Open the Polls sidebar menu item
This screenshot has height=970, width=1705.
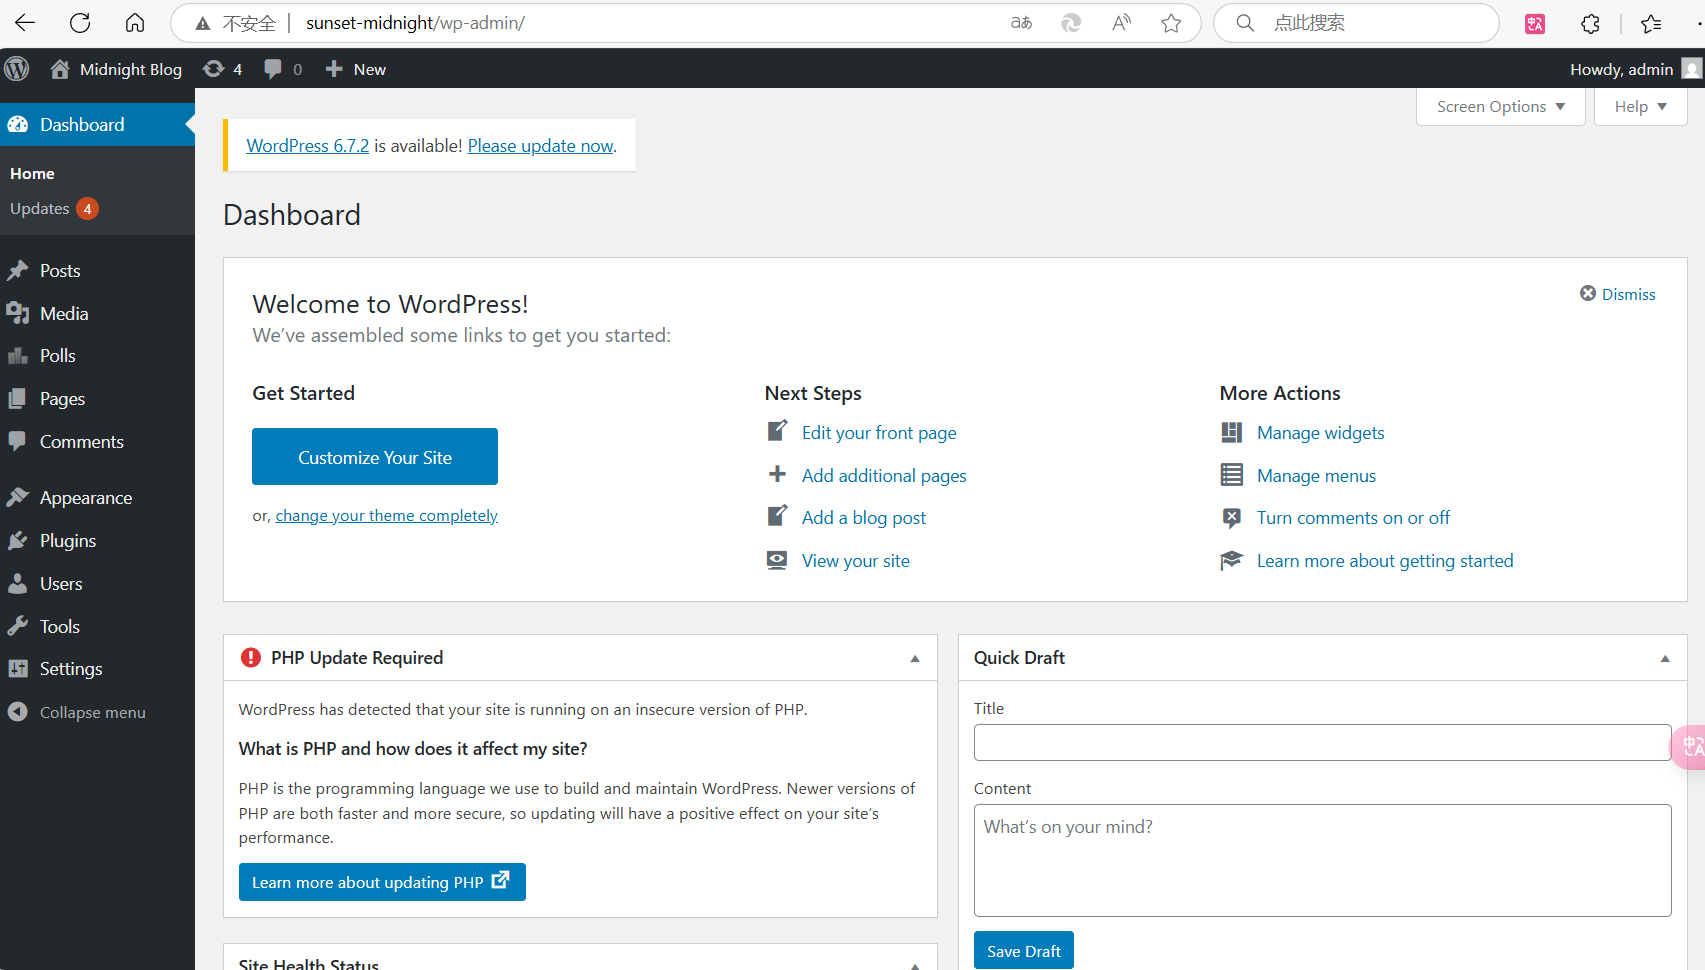click(58, 356)
